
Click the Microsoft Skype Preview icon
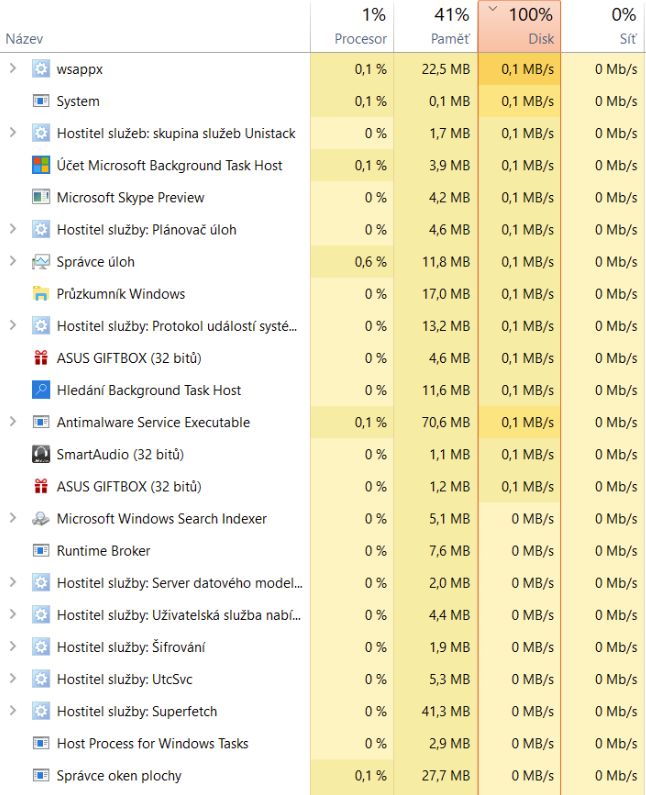point(41,197)
